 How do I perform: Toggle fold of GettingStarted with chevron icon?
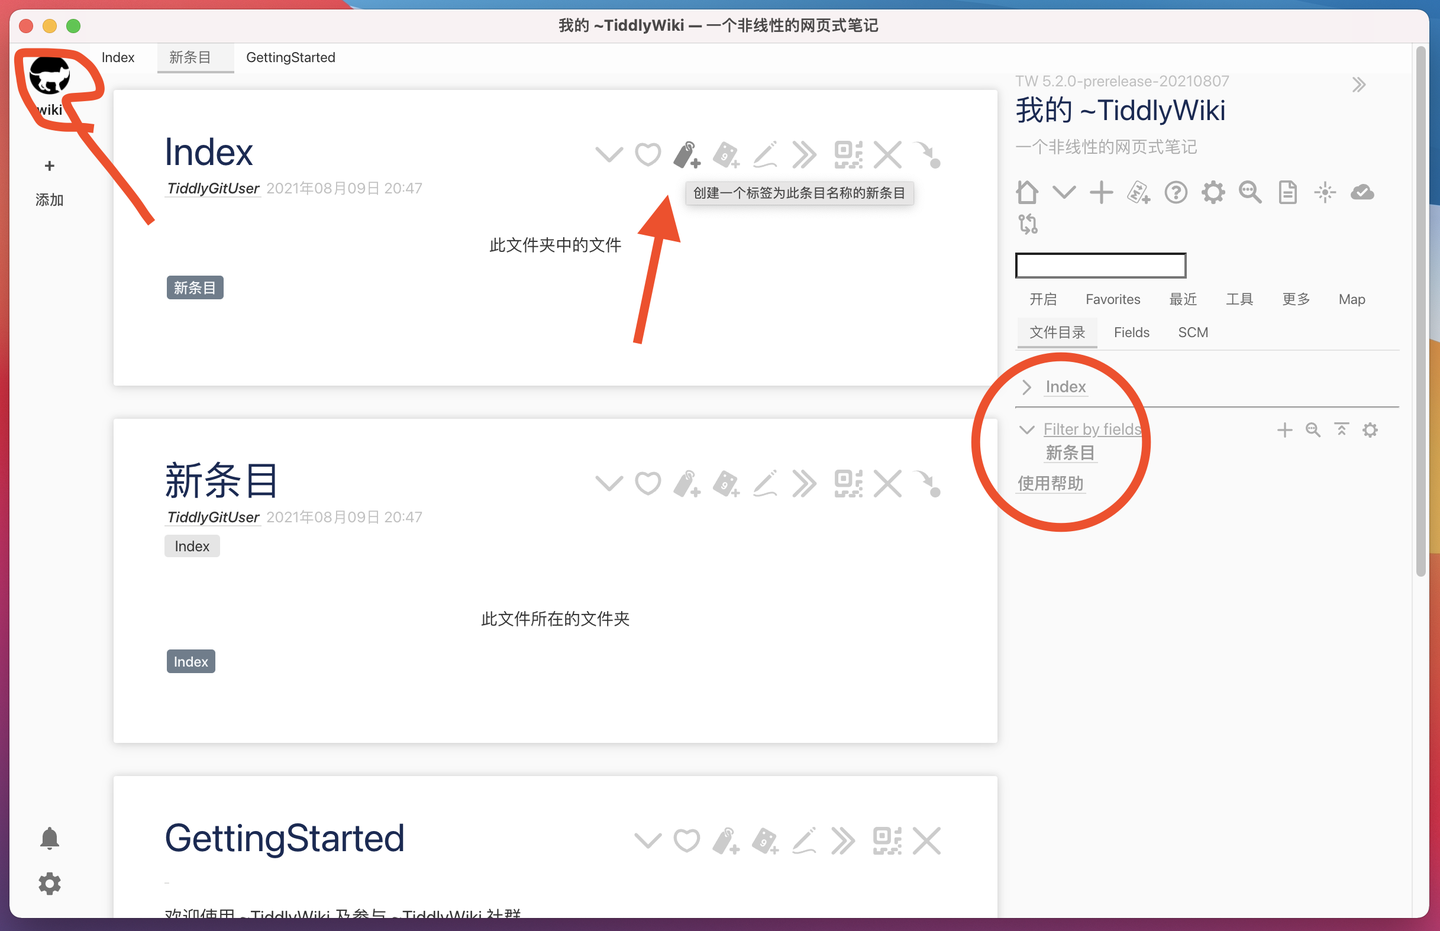coord(647,840)
